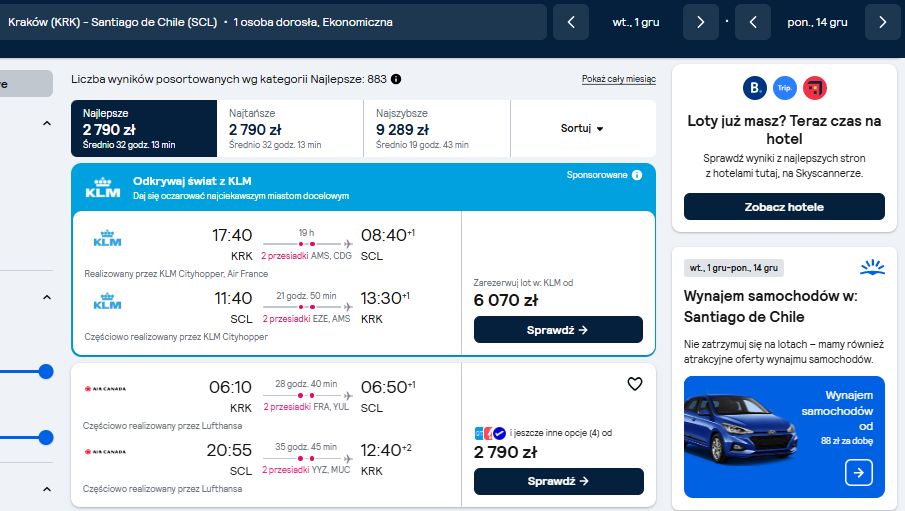
Task: Go to next return date after pon., 14 gru
Action: coord(882,22)
